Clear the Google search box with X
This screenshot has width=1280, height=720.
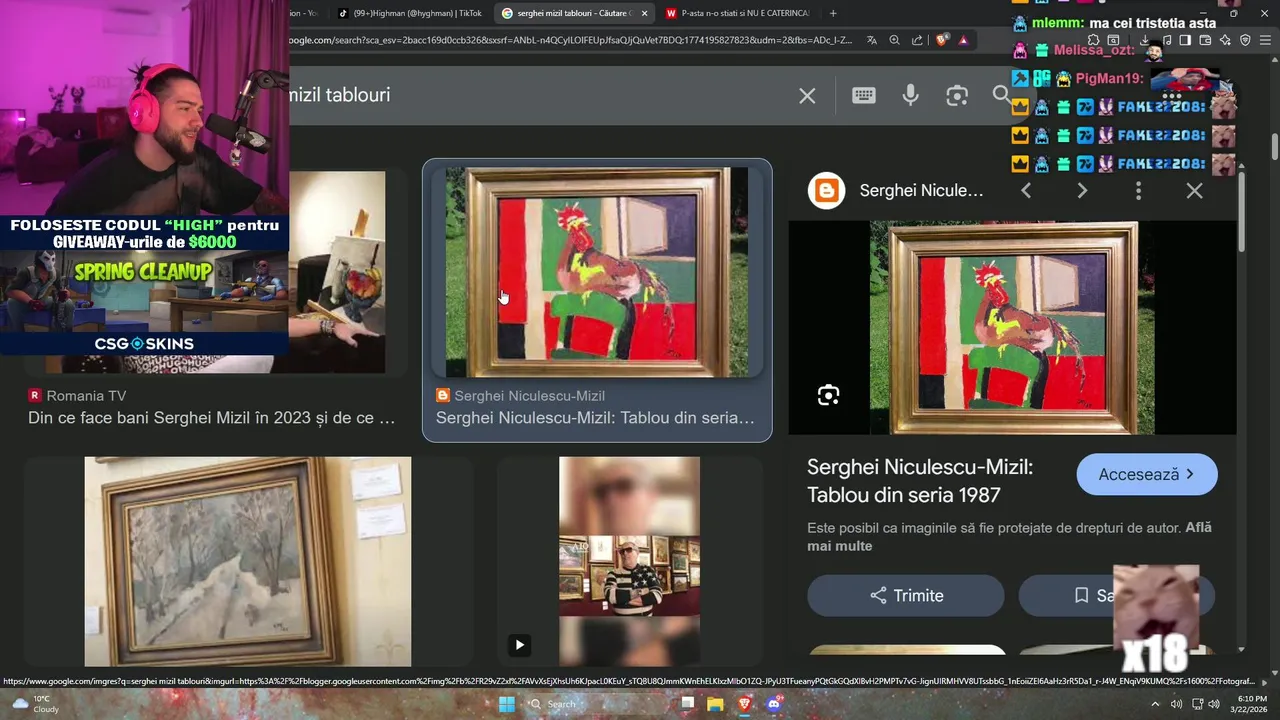[807, 95]
